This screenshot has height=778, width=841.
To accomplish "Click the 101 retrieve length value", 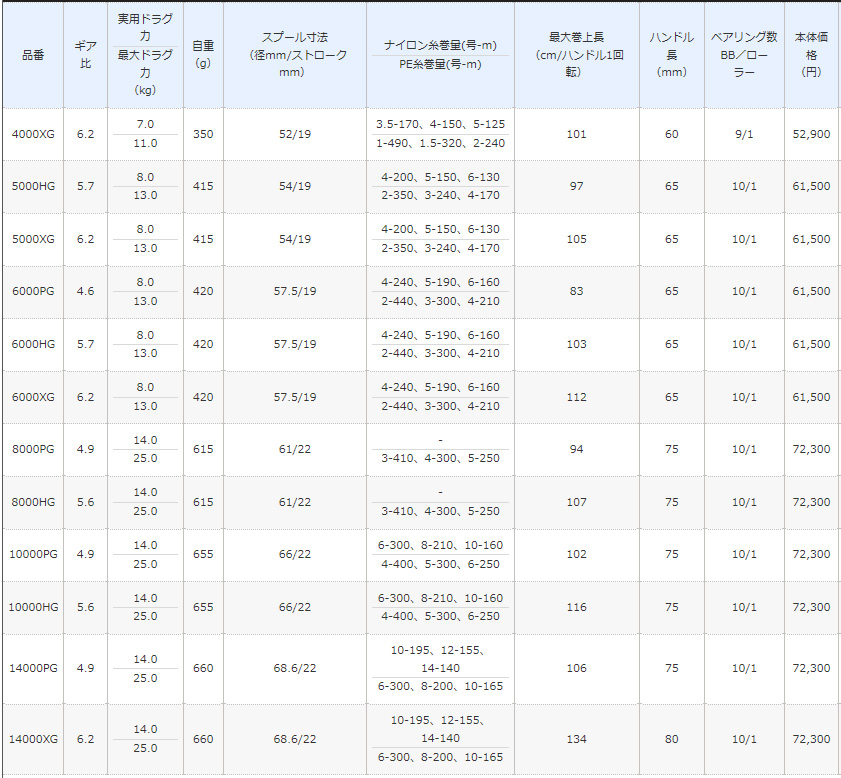I will [x=577, y=134].
